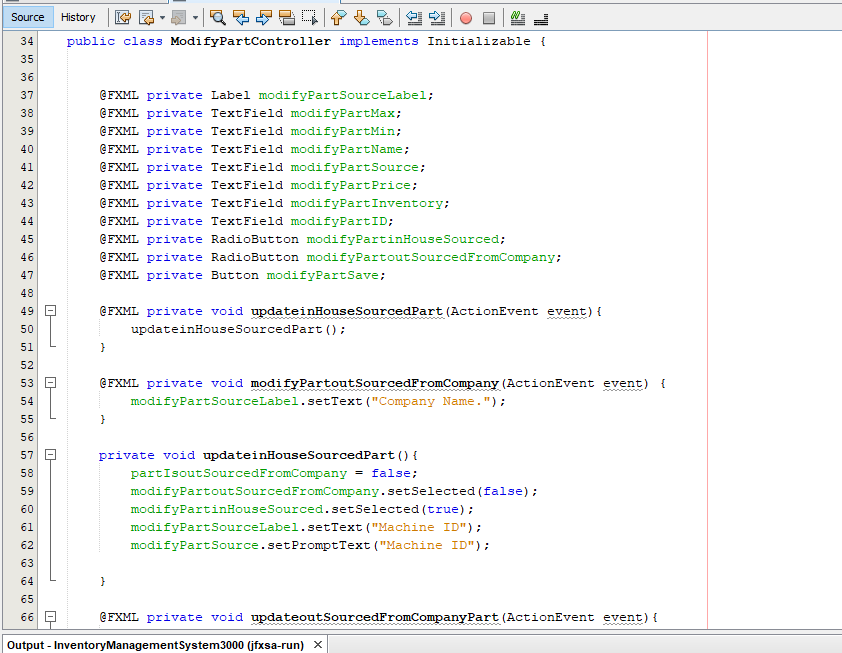Toggle Rectangular Selection icon
Screen dimensions: 842x653
pyautogui.click(x=310, y=18)
